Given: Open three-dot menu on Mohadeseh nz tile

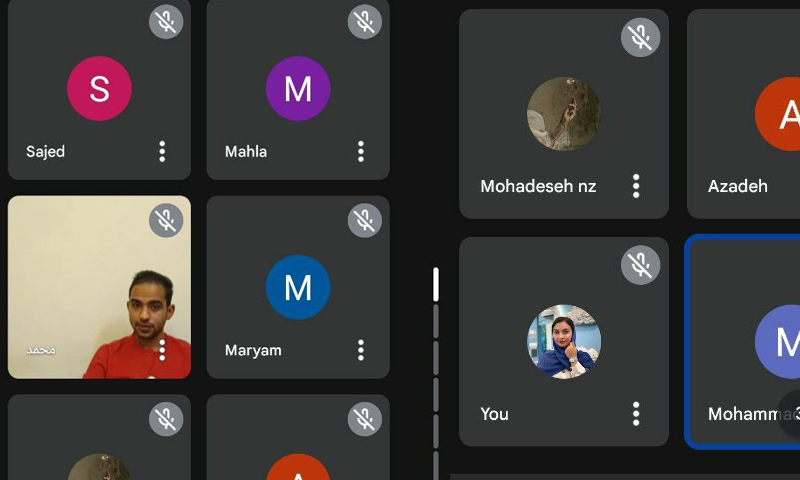Looking at the screenshot, I should (x=636, y=186).
